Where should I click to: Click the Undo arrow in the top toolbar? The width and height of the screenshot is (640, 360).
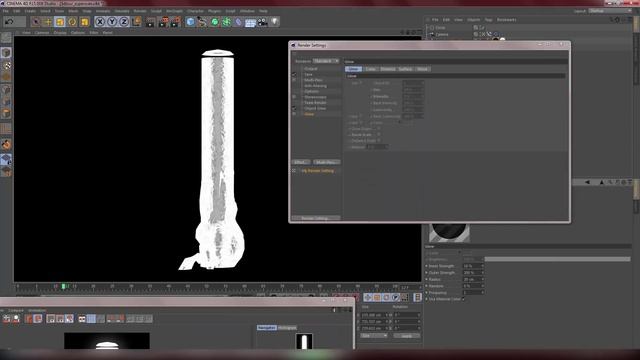click(9, 22)
